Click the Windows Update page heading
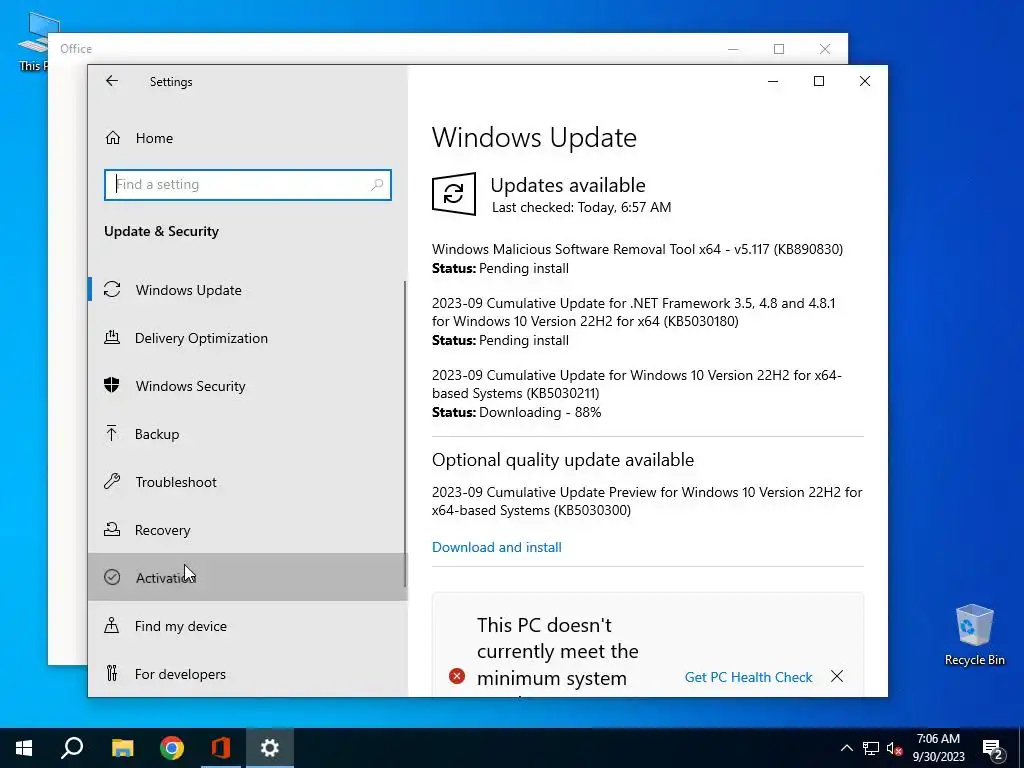The height and width of the screenshot is (768, 1024). [x=534, y=138]
